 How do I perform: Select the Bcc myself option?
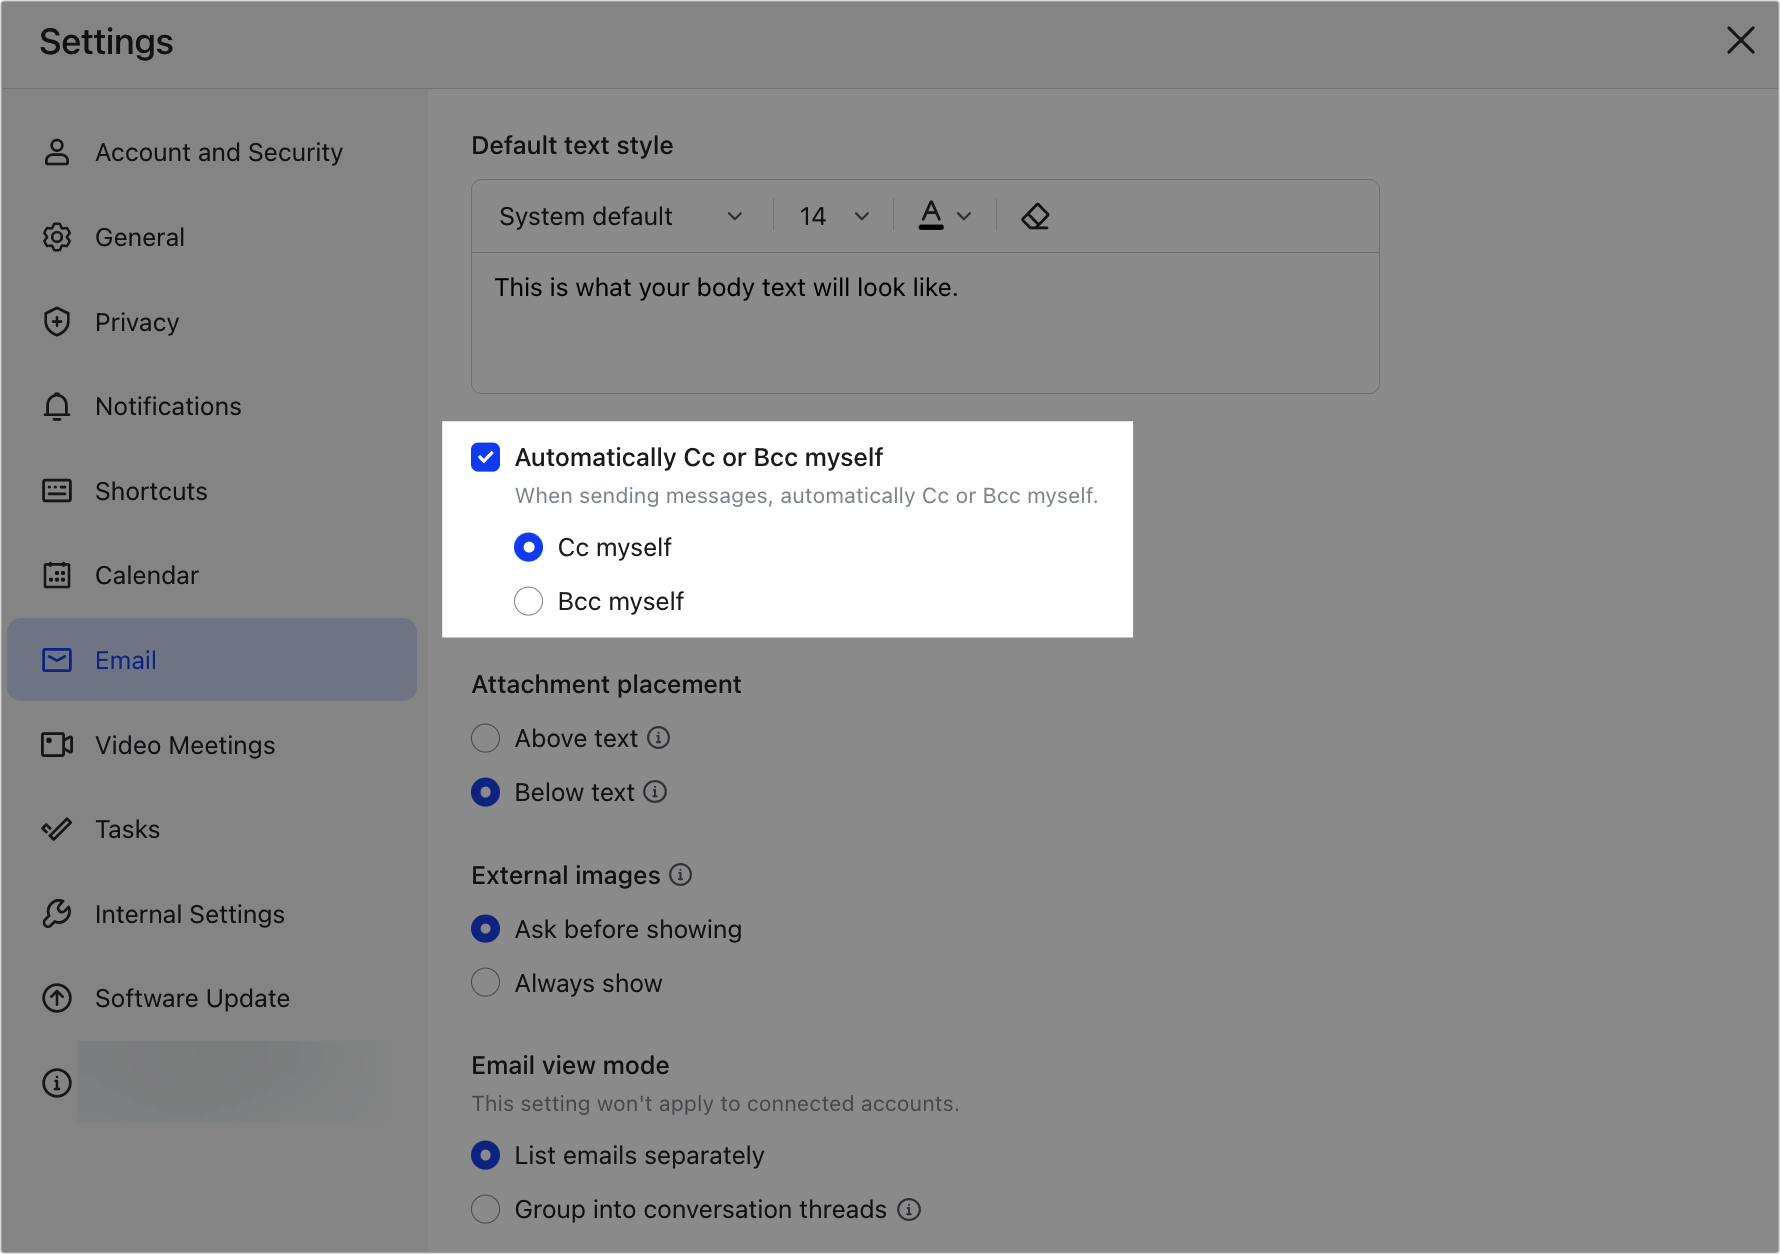pos(528,601)
